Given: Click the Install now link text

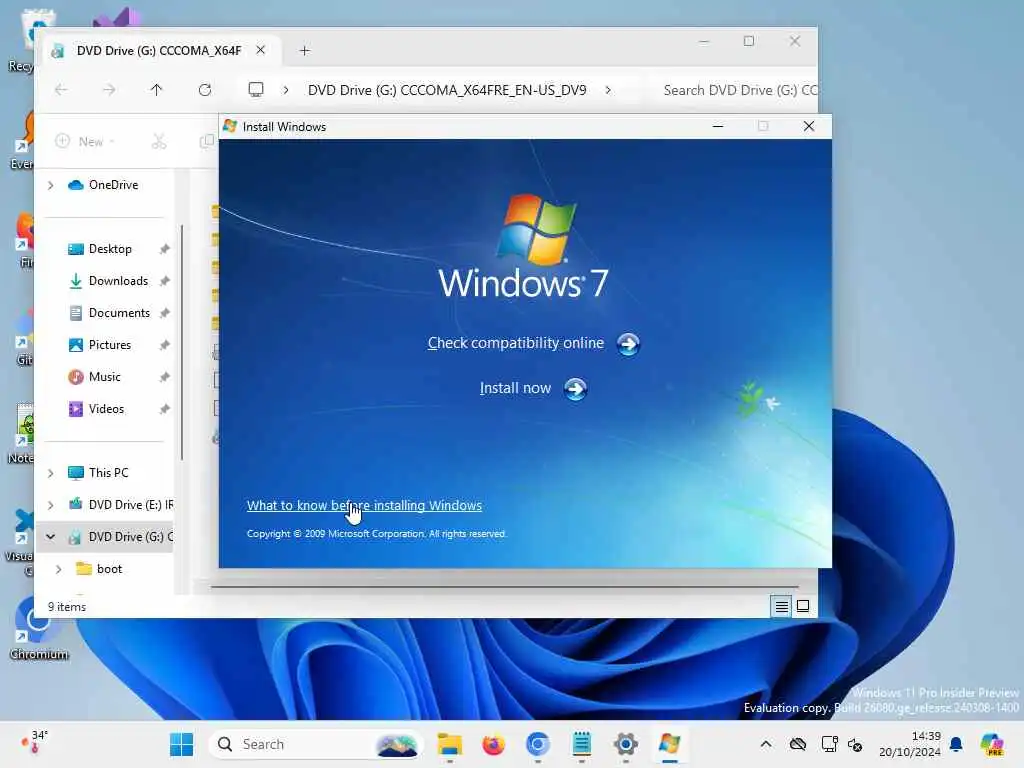Looking at the screenshot, I should point(515,388).
